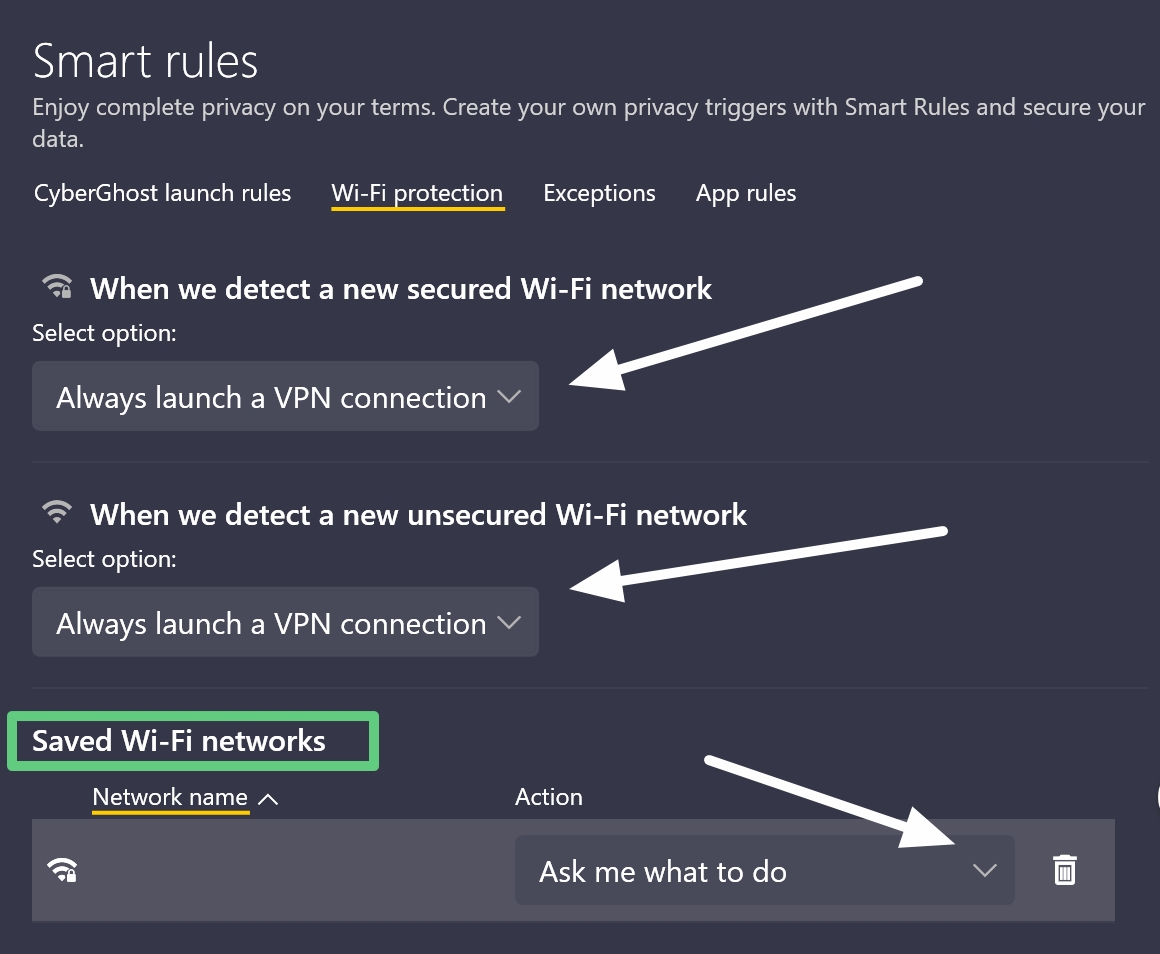Click the 'Saved Wi-Fi networks' heading
Screen dimensions: 1160x954
(x=178, y=741)
